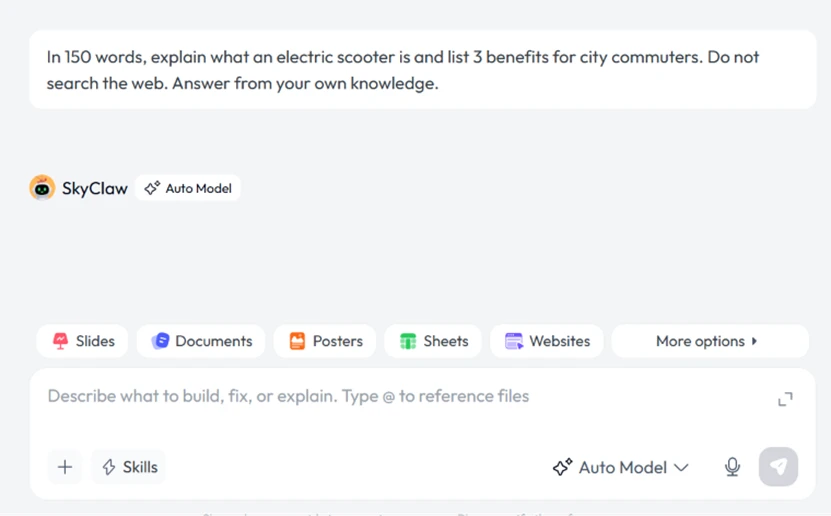This screenshot has width=831, height=516.
Task: Expand the prompt box with the expand icon
Action: pyautogui.click(x=785, y=399)
